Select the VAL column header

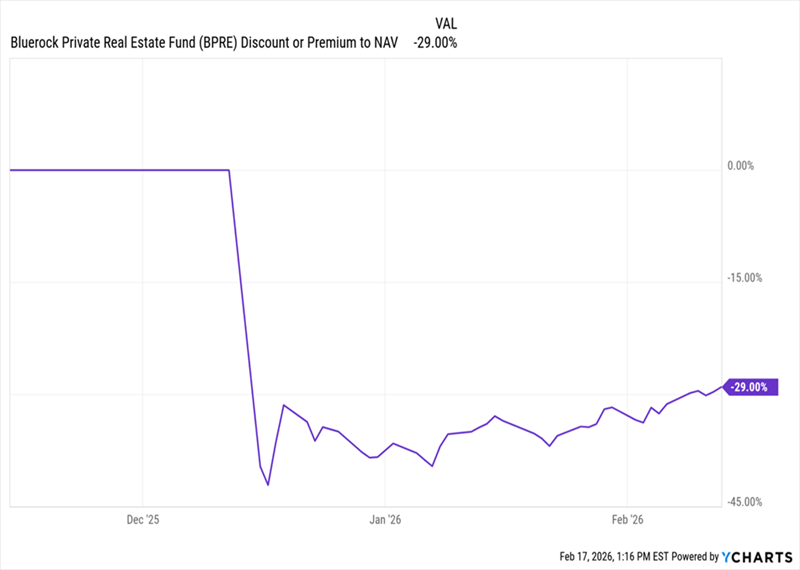447,22
